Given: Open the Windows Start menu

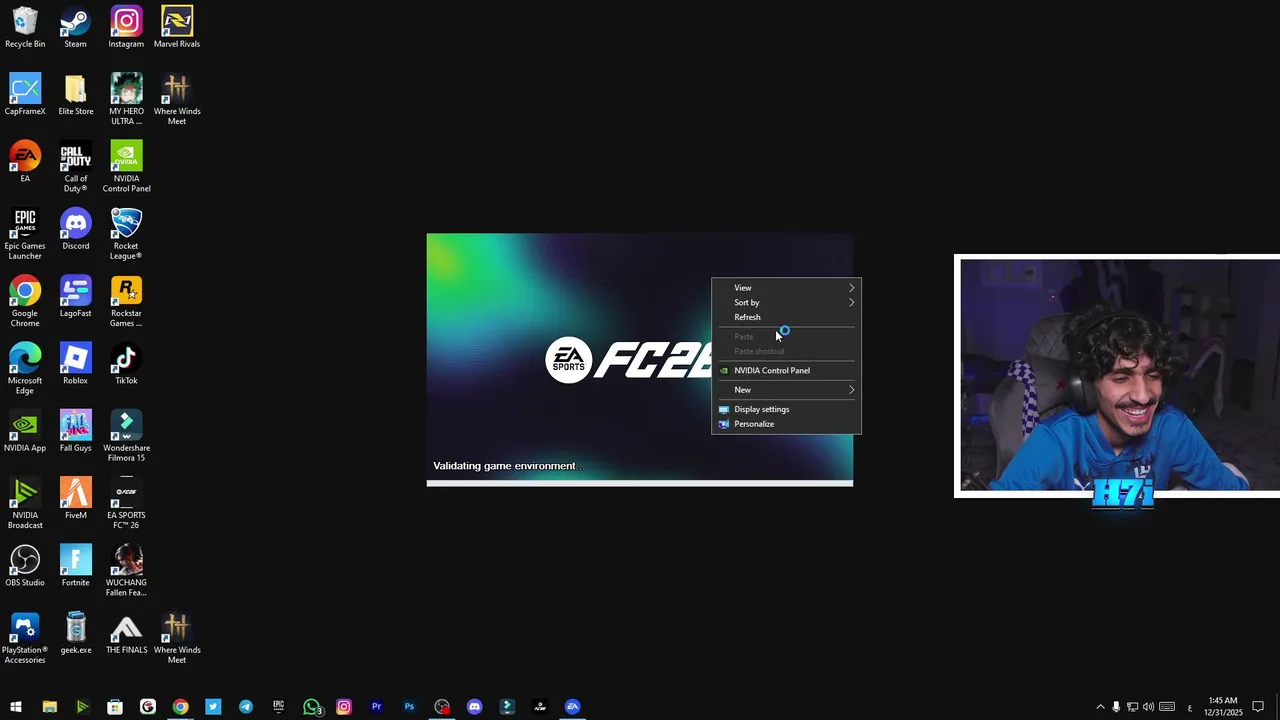Looking at the screenshot, I should [16, 707].
